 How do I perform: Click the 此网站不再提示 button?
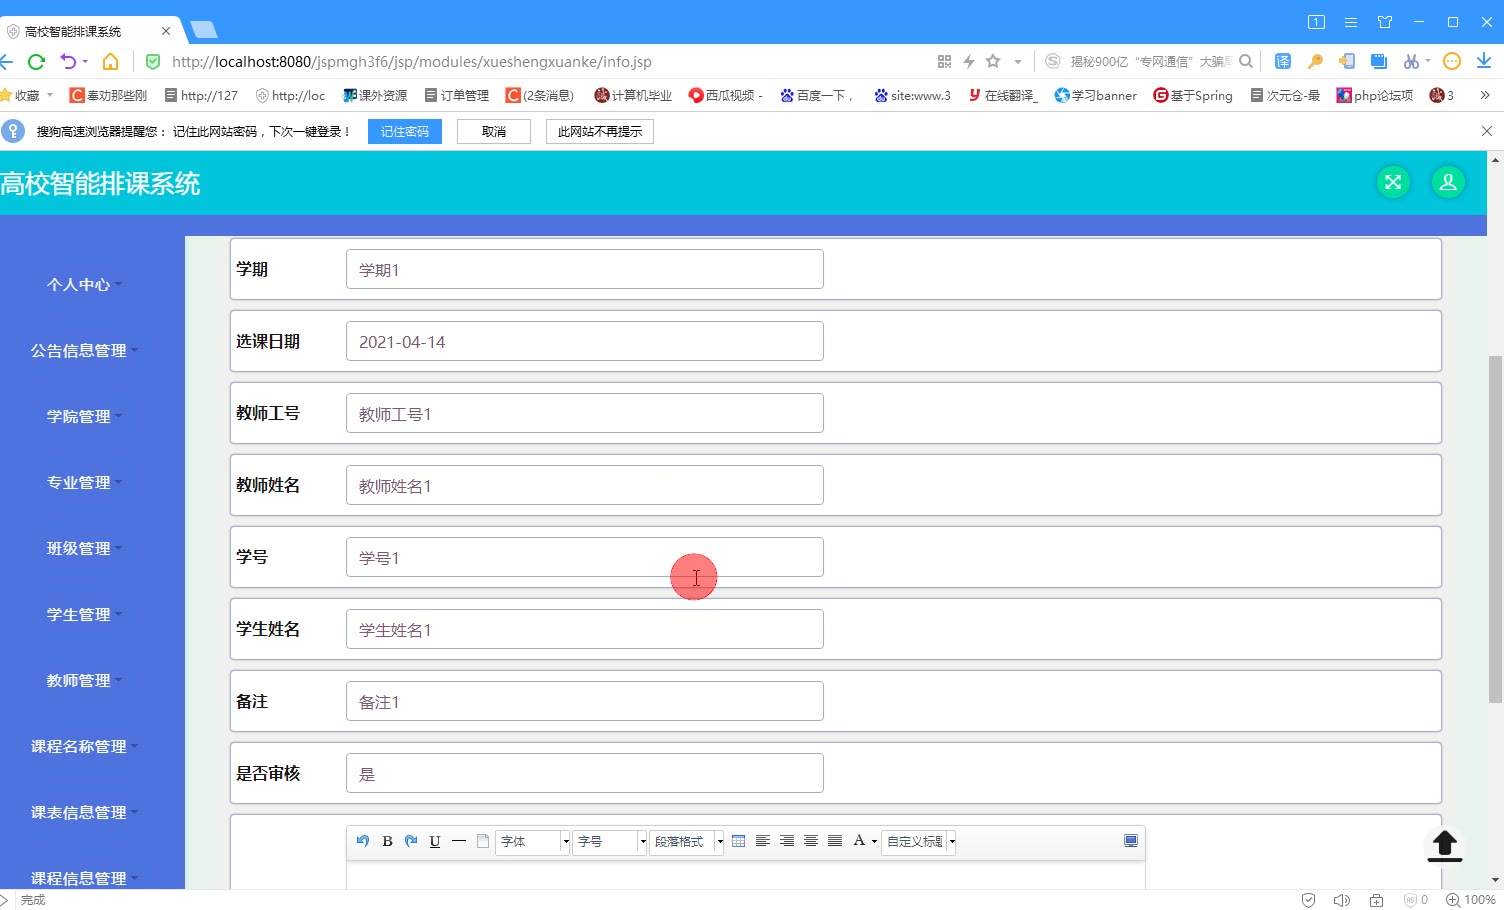[x=600, y=131]
